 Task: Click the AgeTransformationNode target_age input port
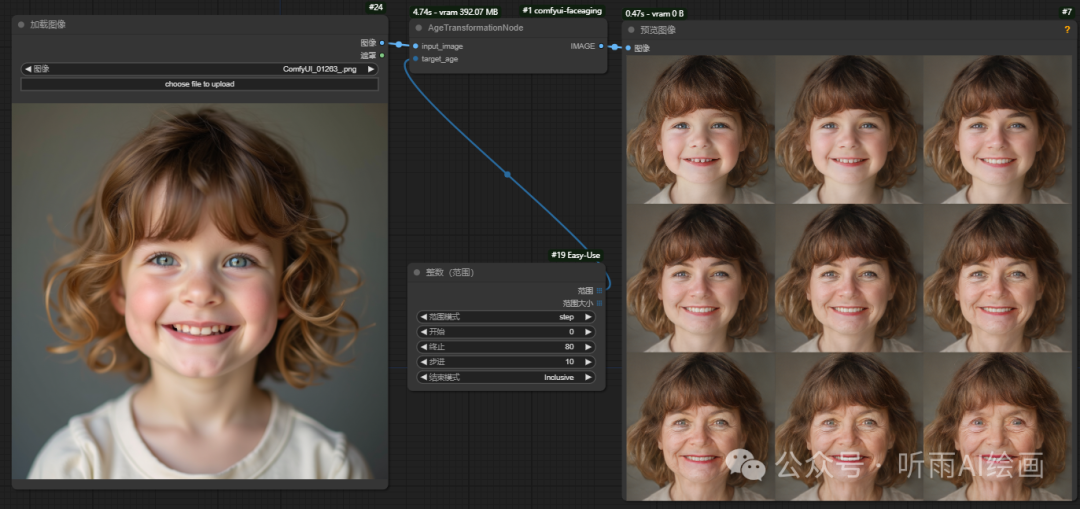[415, 59]
